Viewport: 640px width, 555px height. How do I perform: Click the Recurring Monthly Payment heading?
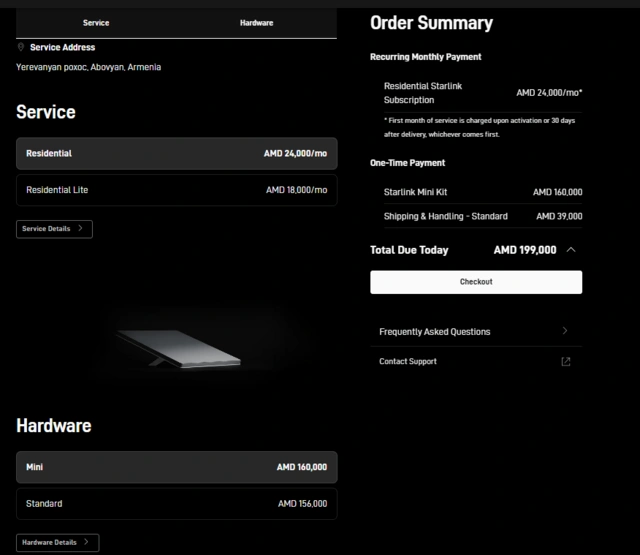click(x=426, y=57)
